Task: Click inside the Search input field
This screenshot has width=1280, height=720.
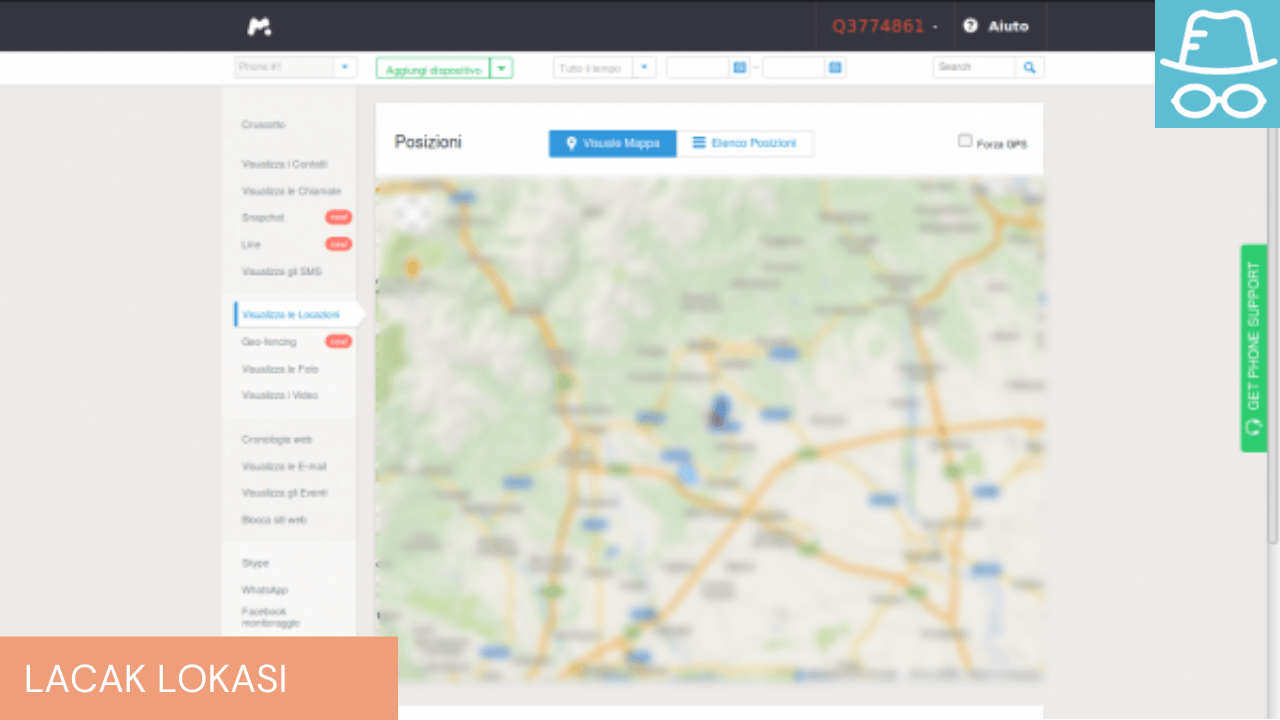Action: coord(974,67)
